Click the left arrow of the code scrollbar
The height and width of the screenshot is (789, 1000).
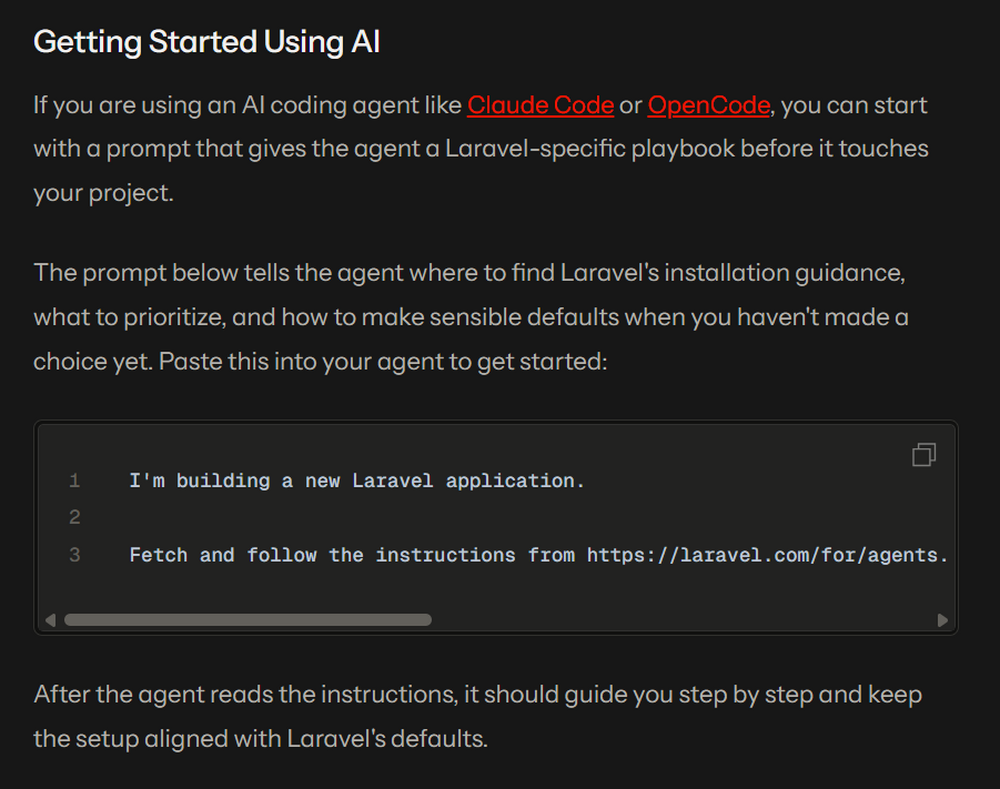(50, 620)
